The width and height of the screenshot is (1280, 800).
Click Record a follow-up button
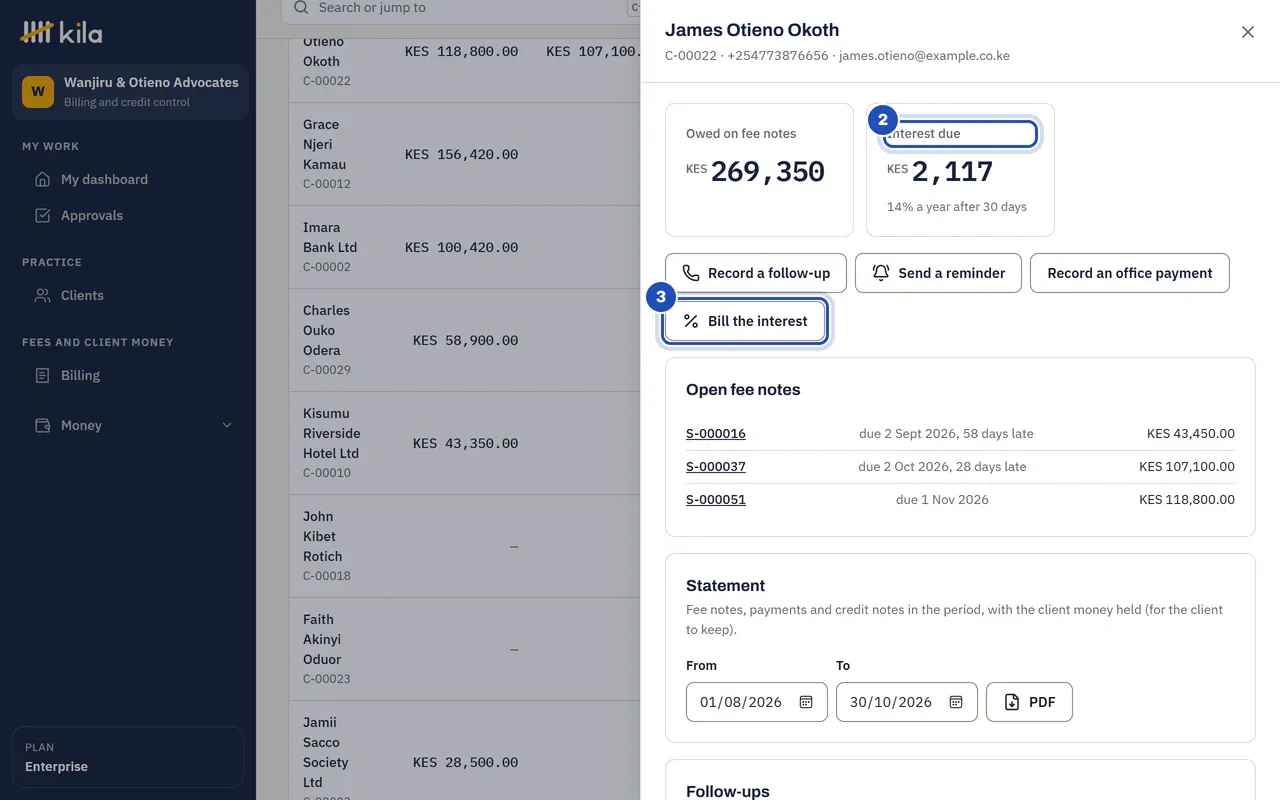coord(756,273)
